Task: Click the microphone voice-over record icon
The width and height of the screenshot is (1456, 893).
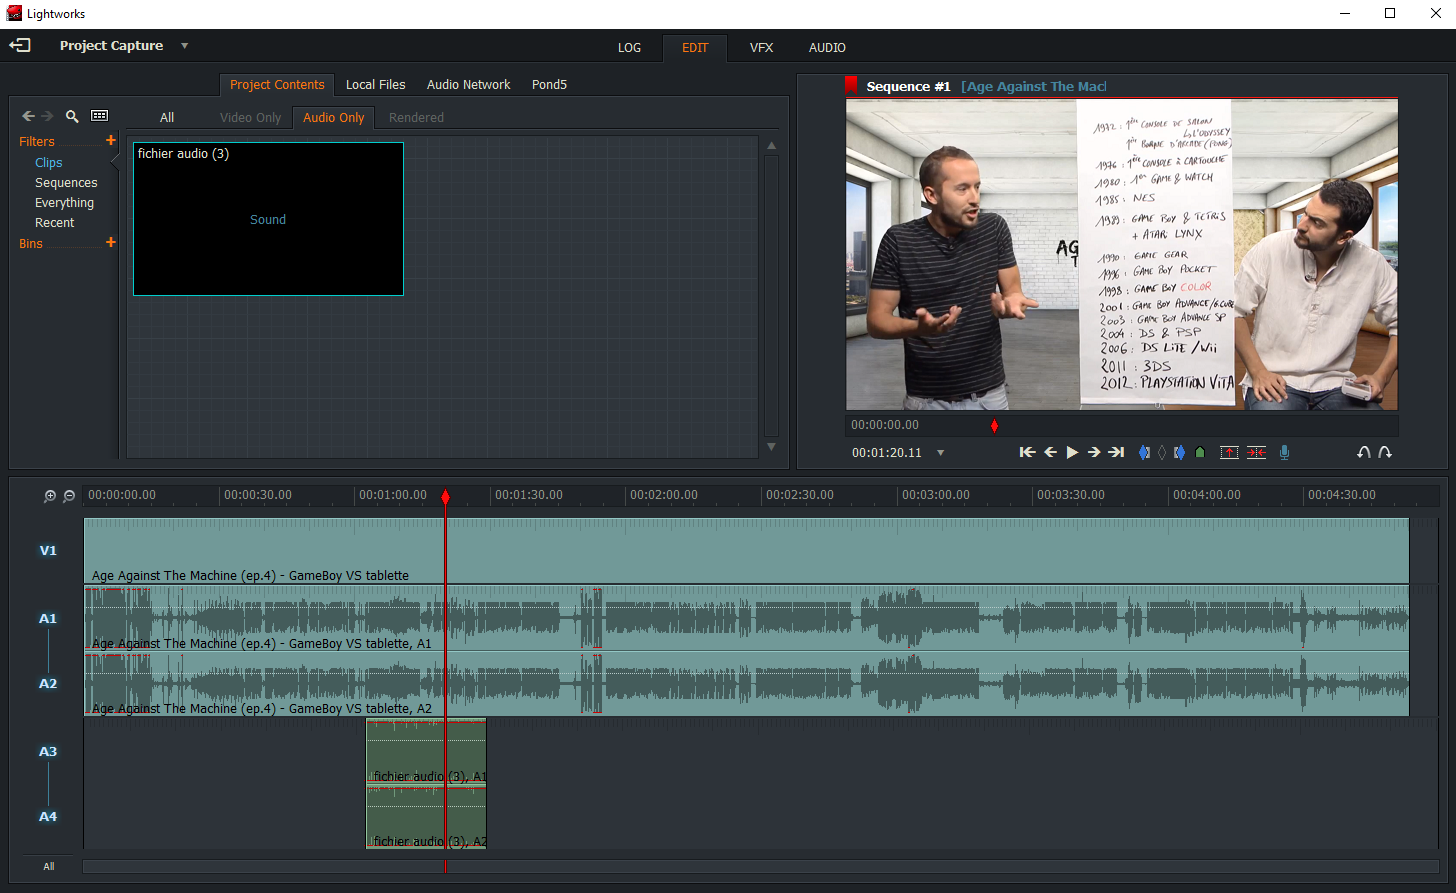Action: click(x=1284, y=453)
